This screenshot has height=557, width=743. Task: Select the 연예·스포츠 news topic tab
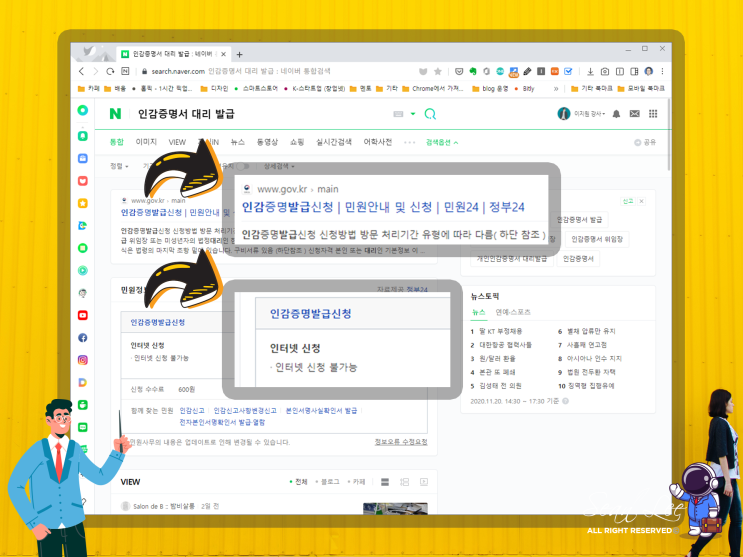(x=513, y=312)
